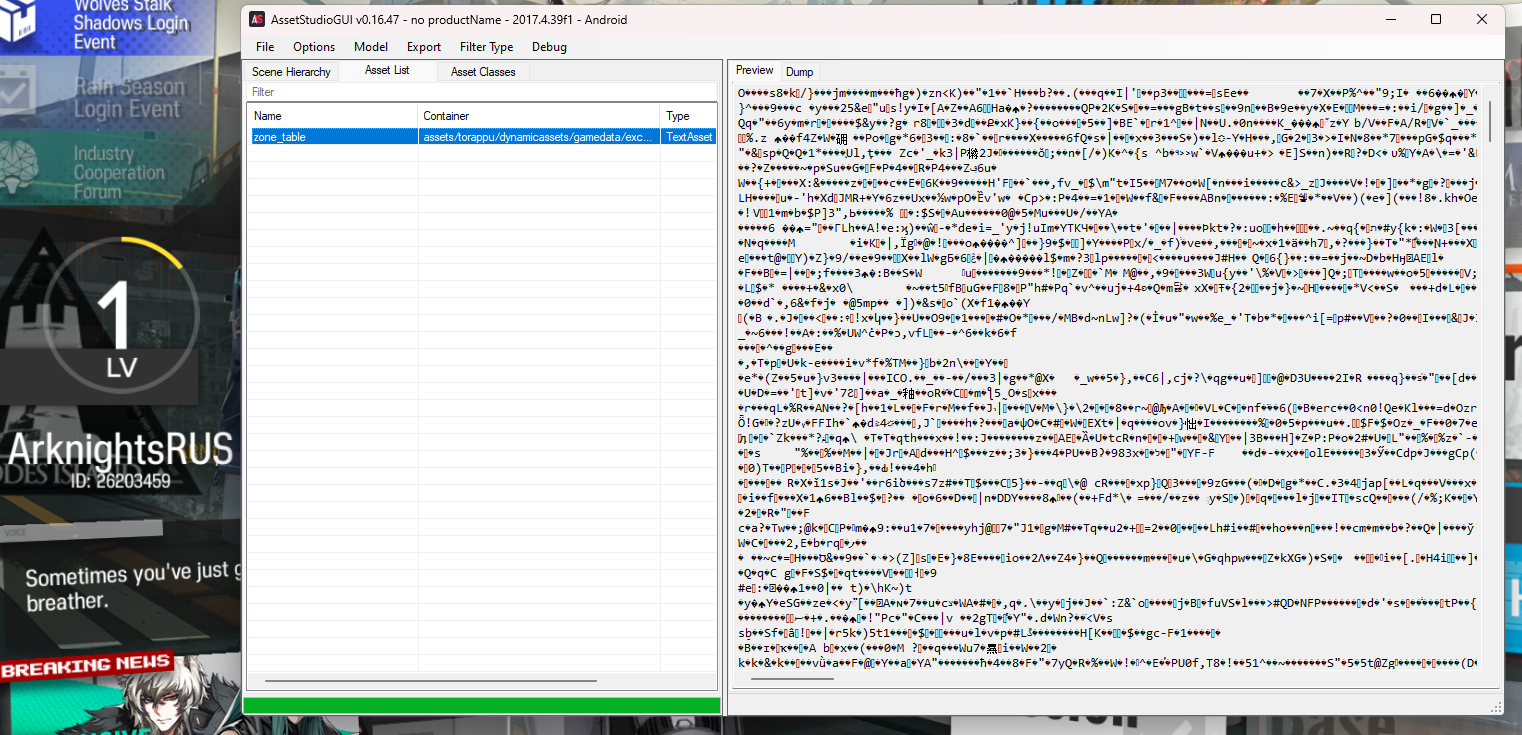Open the Export menu

click(x=424, y=47)
